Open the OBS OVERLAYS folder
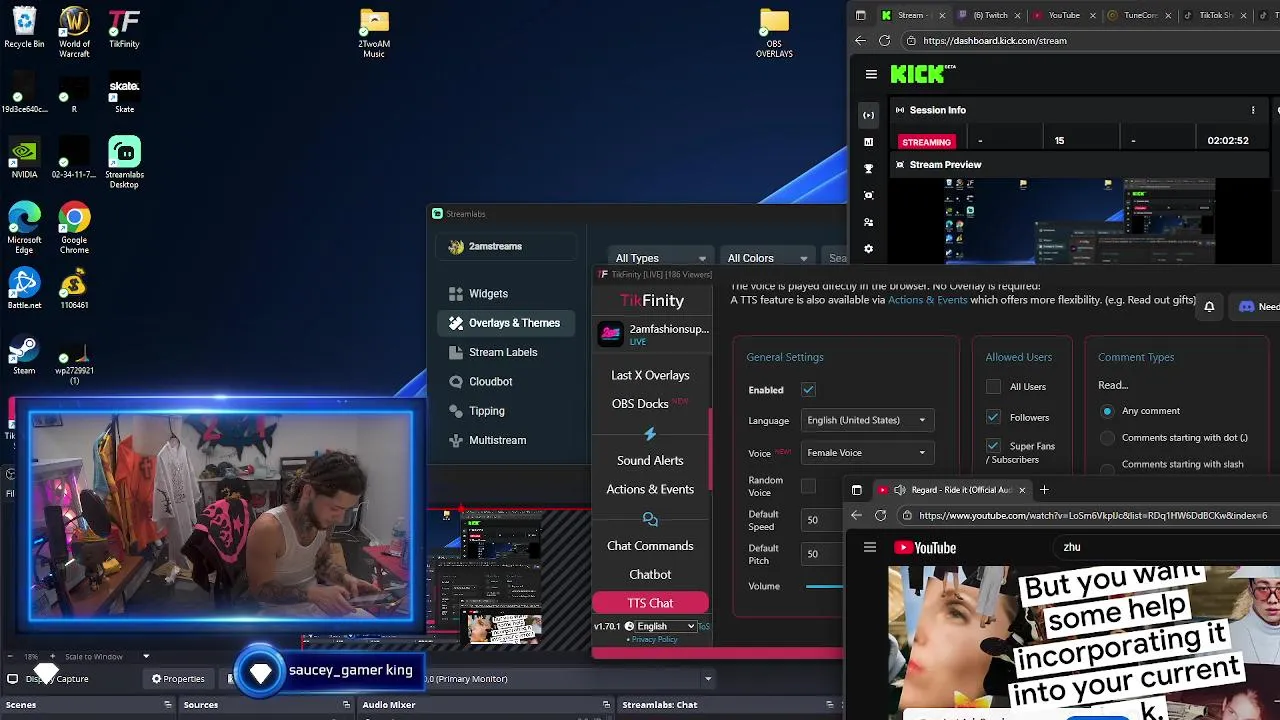 [774, 32]
